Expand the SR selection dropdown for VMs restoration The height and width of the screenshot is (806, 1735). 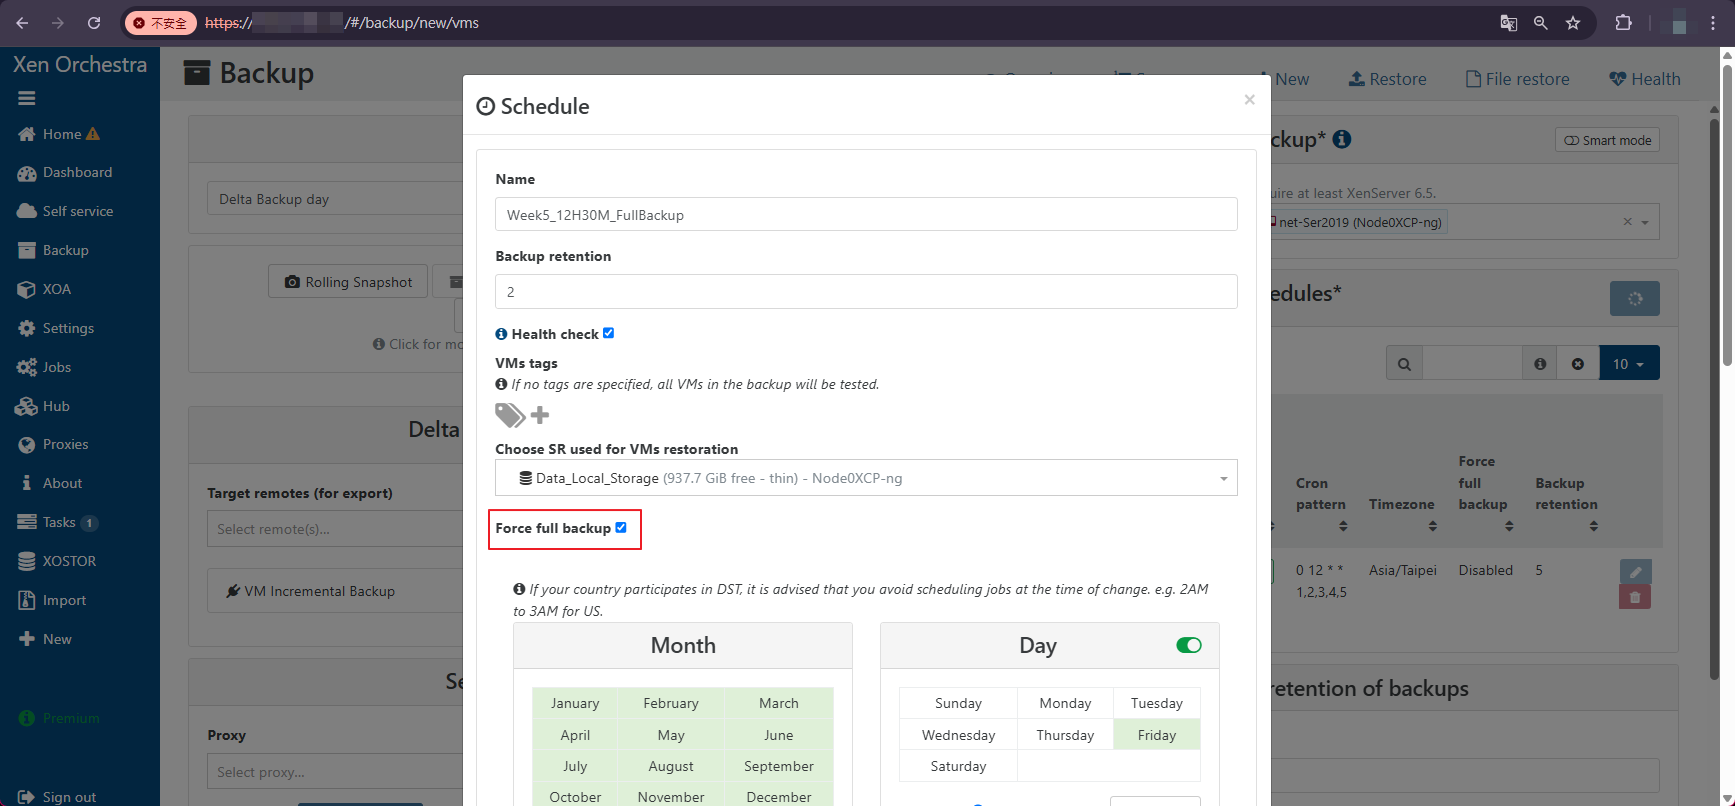tap(1223, 479)
